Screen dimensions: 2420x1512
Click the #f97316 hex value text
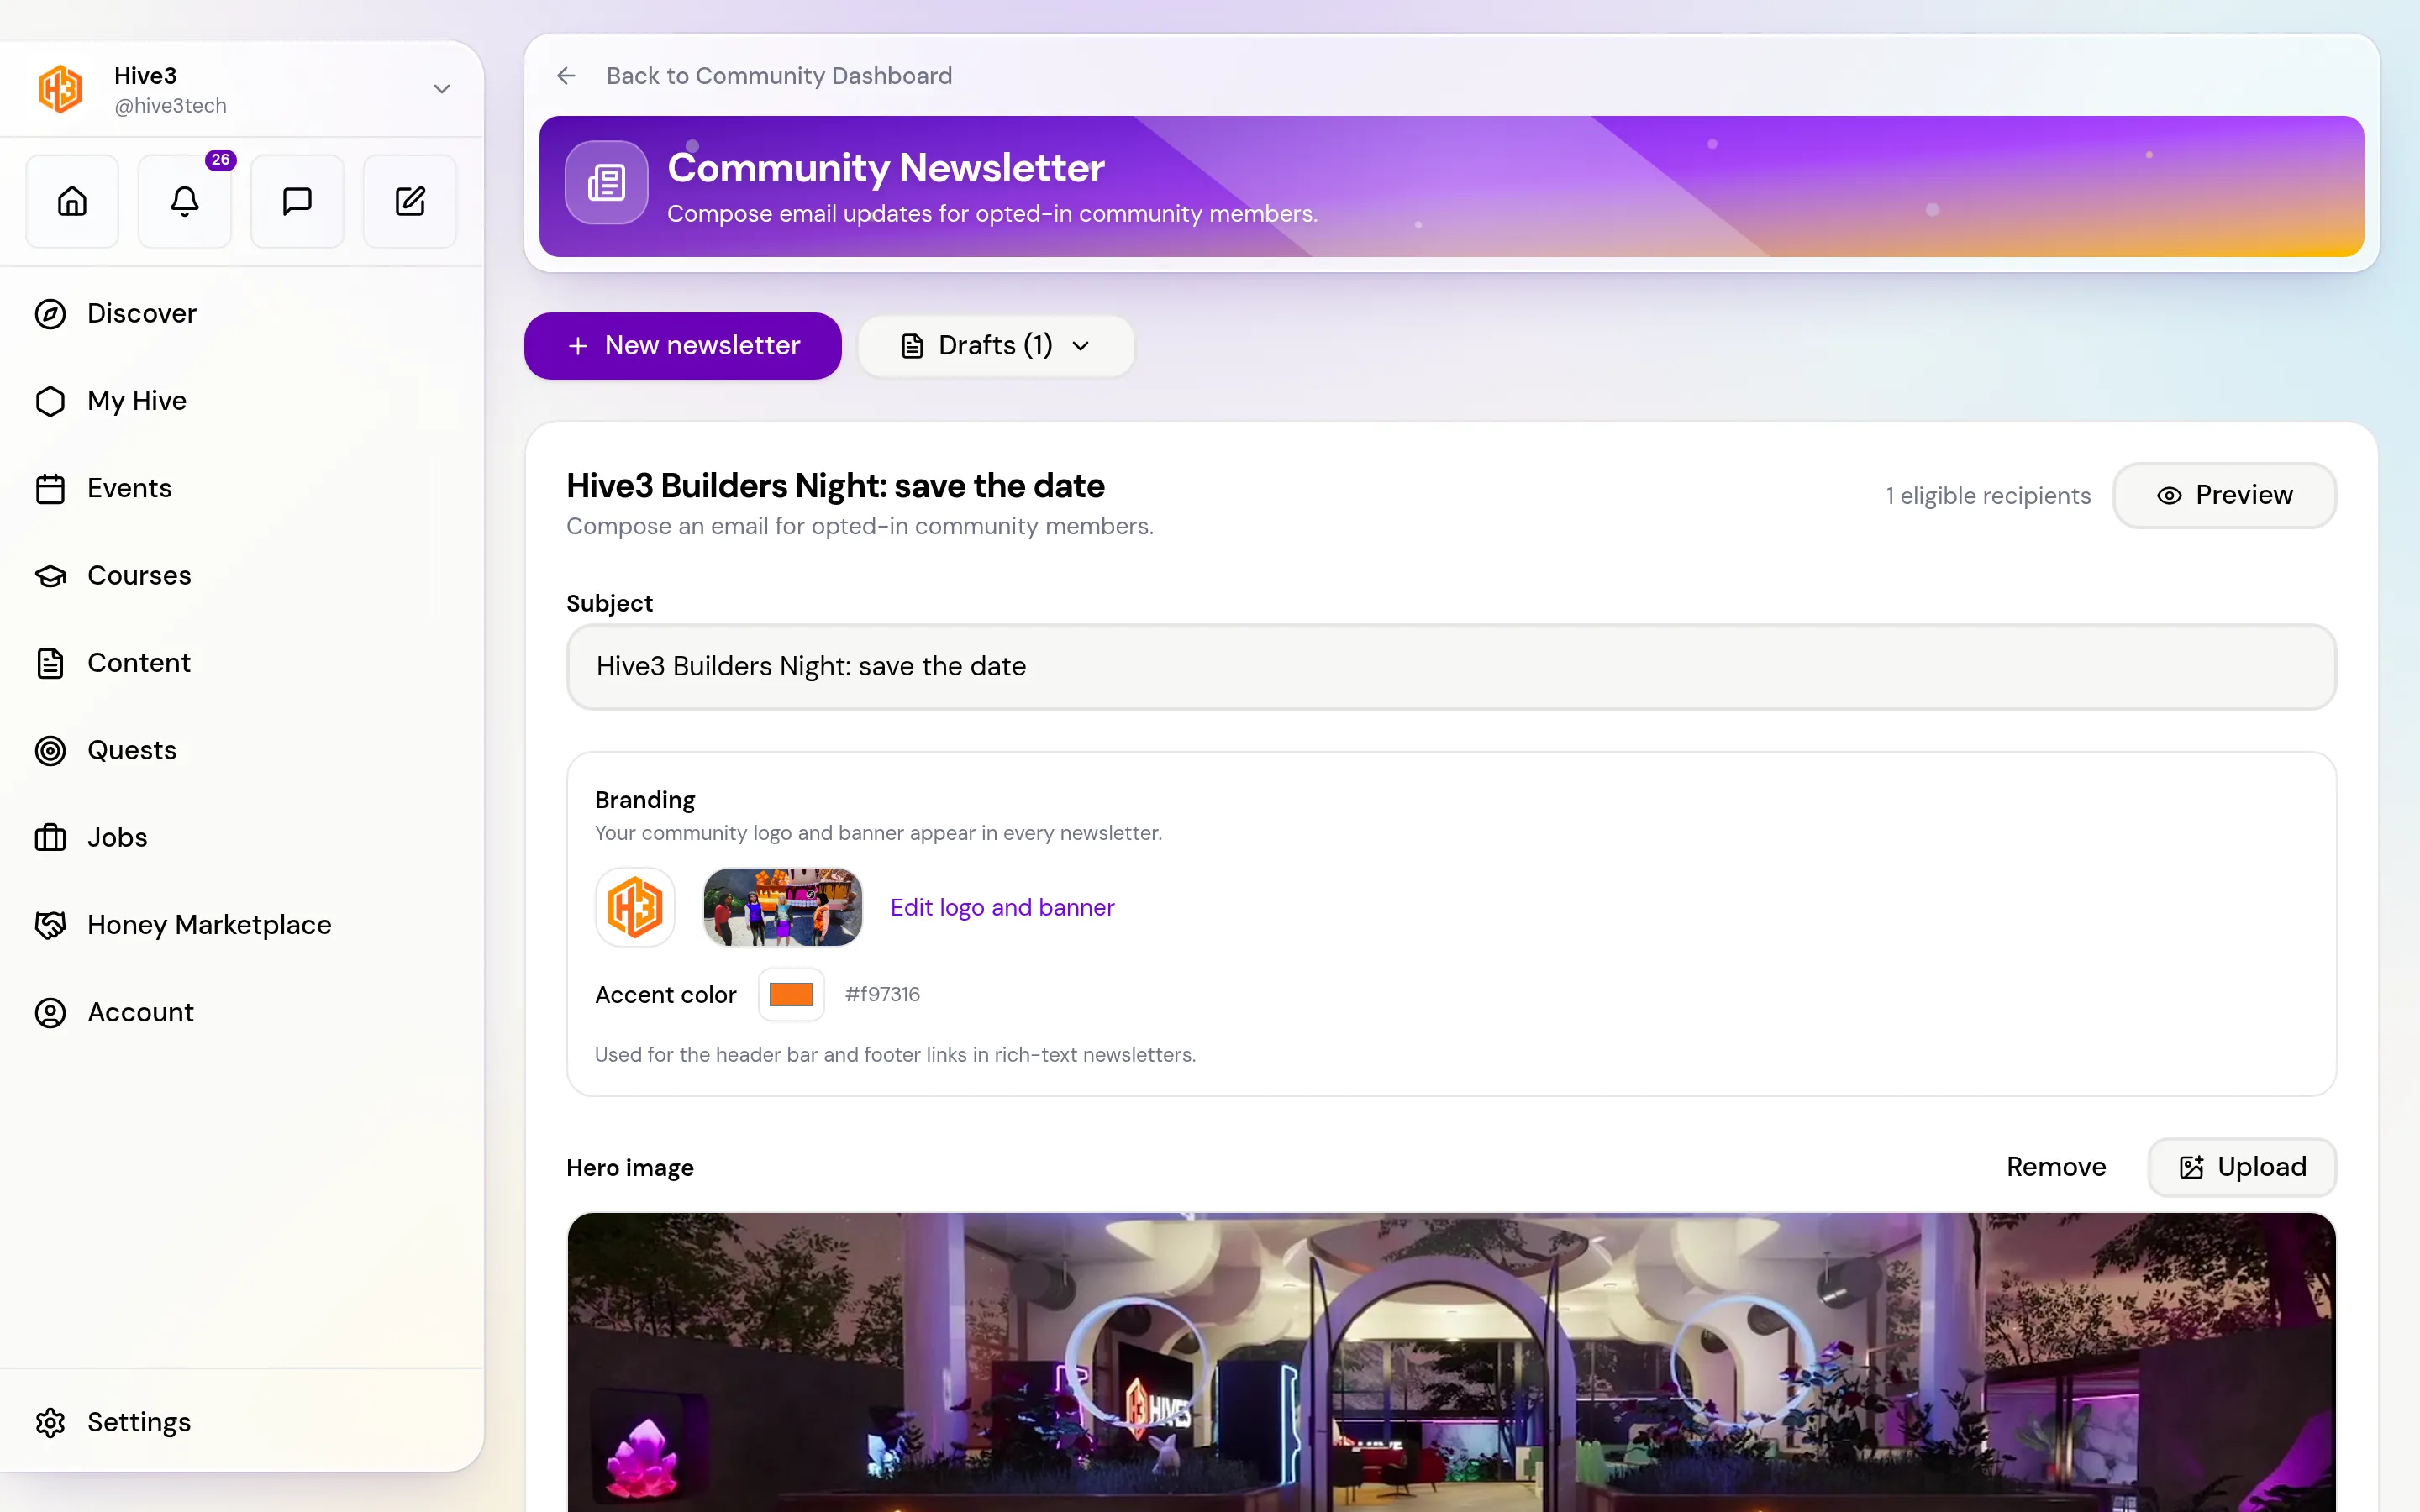pos(882,994)
